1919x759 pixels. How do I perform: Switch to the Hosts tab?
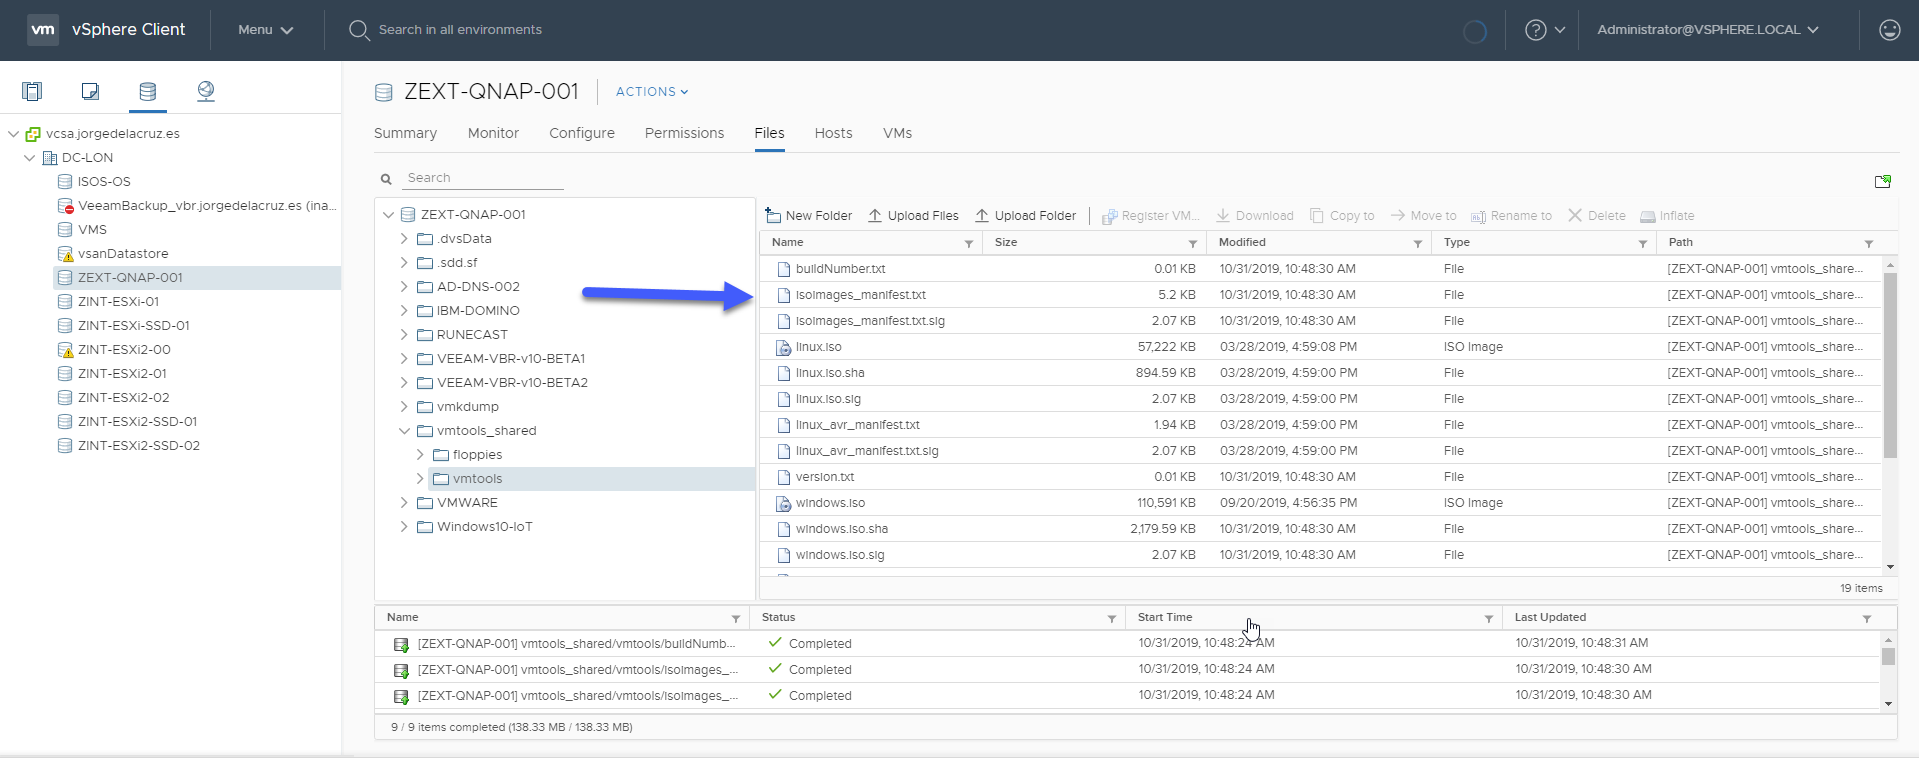[x=833, y=133]
